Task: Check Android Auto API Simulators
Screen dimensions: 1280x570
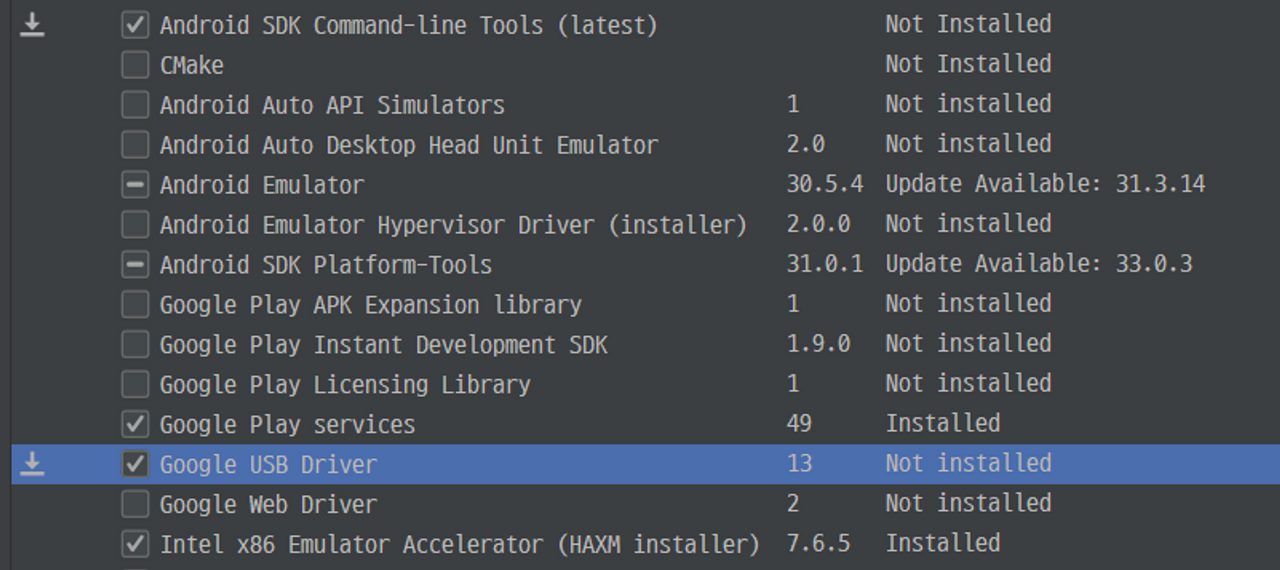Action: click(135, 105)
